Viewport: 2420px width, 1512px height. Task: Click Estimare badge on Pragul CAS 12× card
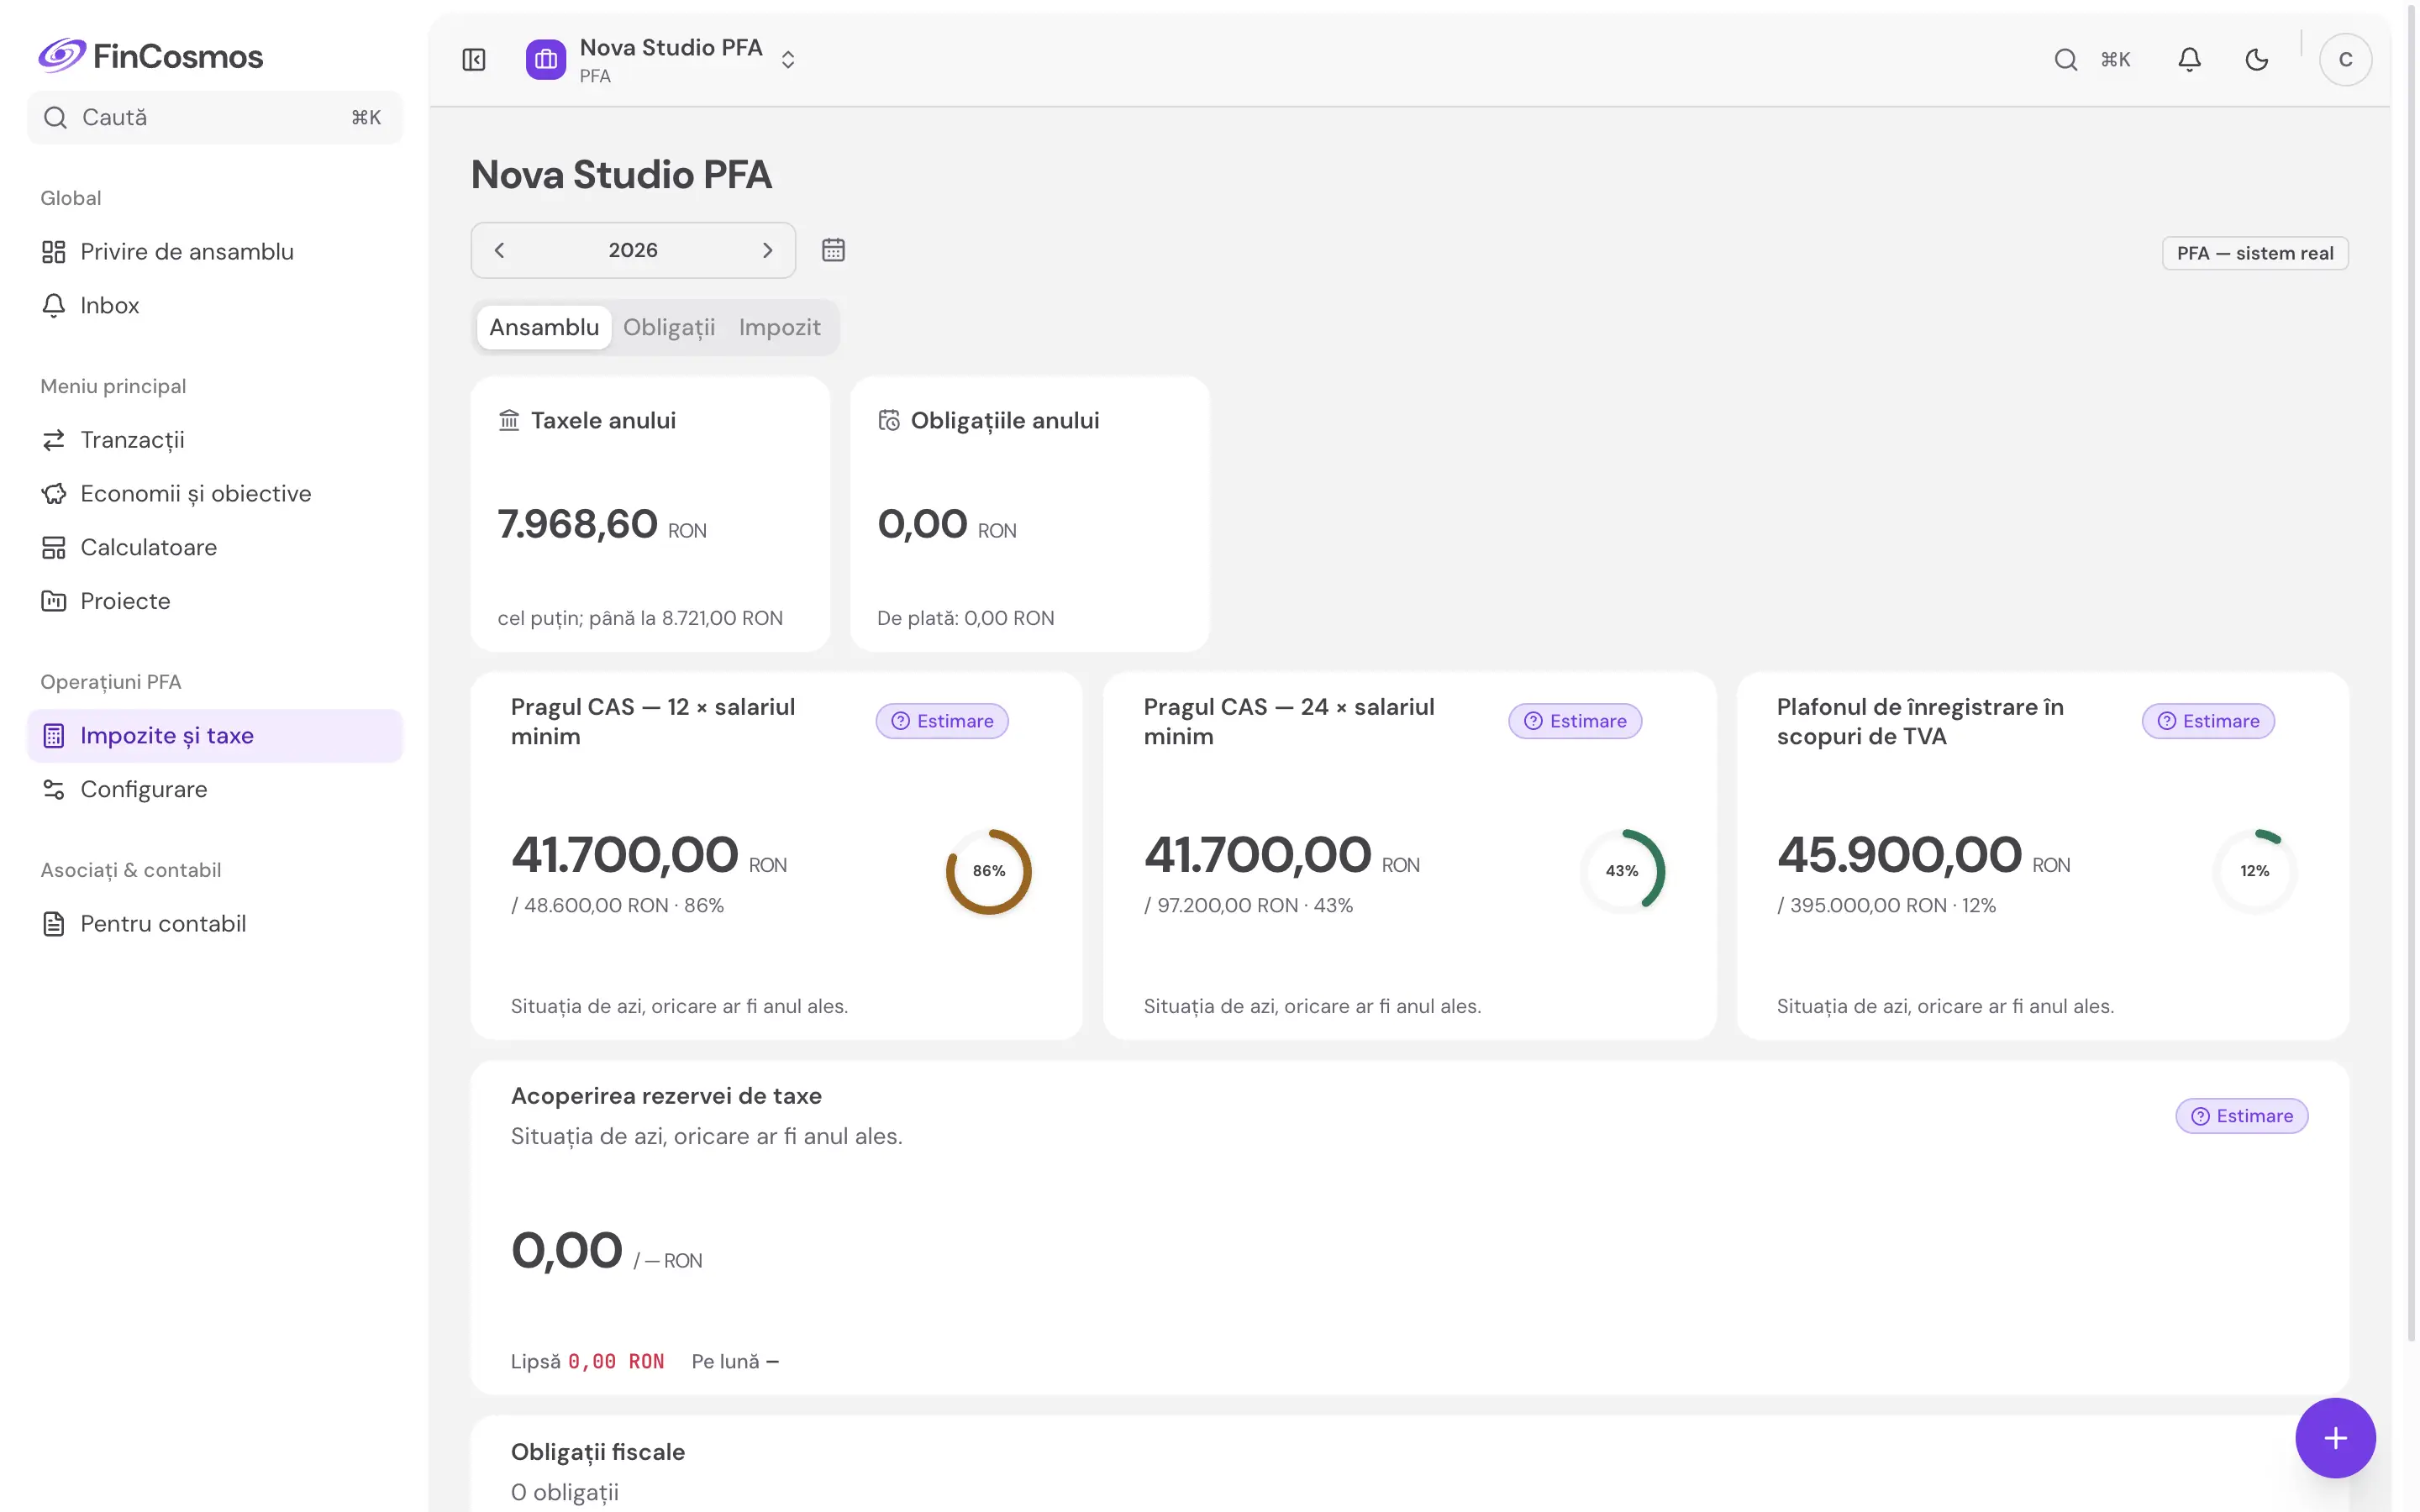[942, 721]
